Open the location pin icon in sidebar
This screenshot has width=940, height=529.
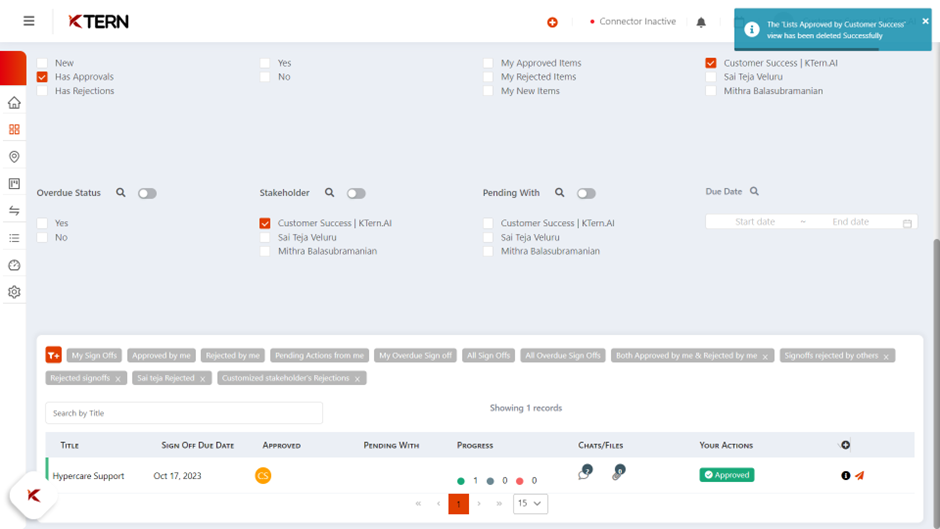[x=14, y=157]
